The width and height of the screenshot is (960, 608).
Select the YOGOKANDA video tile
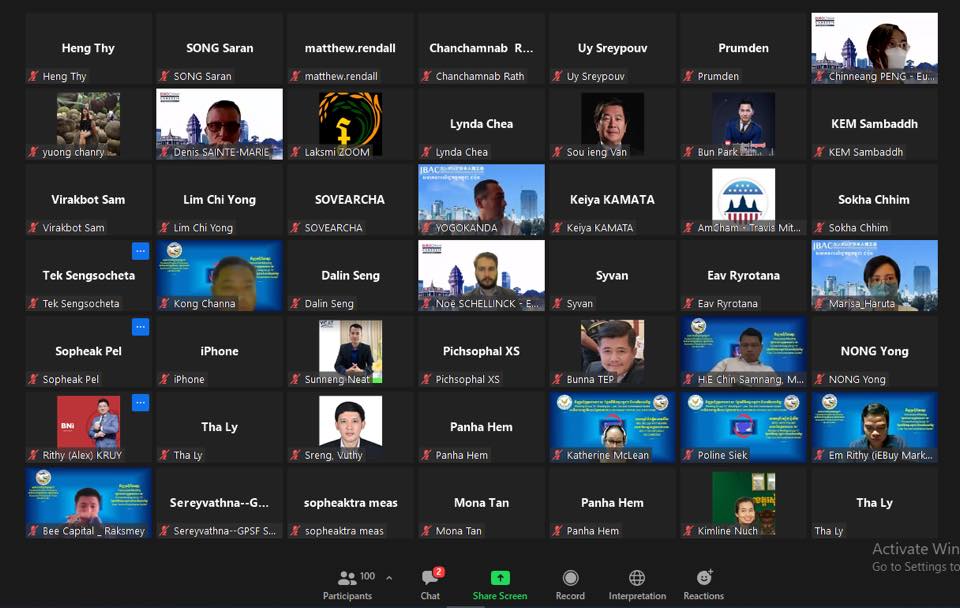point(481,199)
